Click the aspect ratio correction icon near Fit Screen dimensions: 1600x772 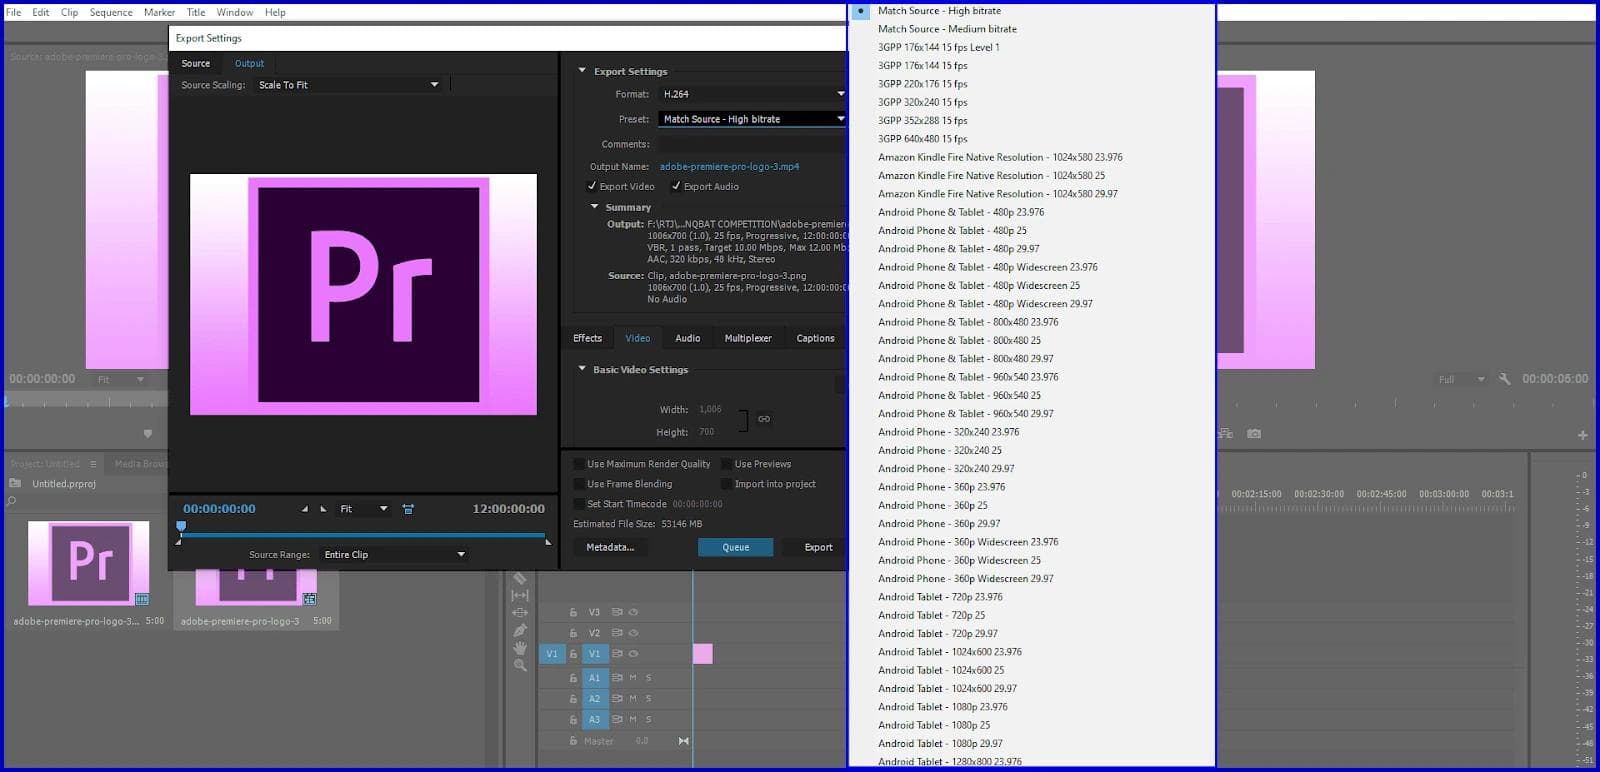point(408,509)
